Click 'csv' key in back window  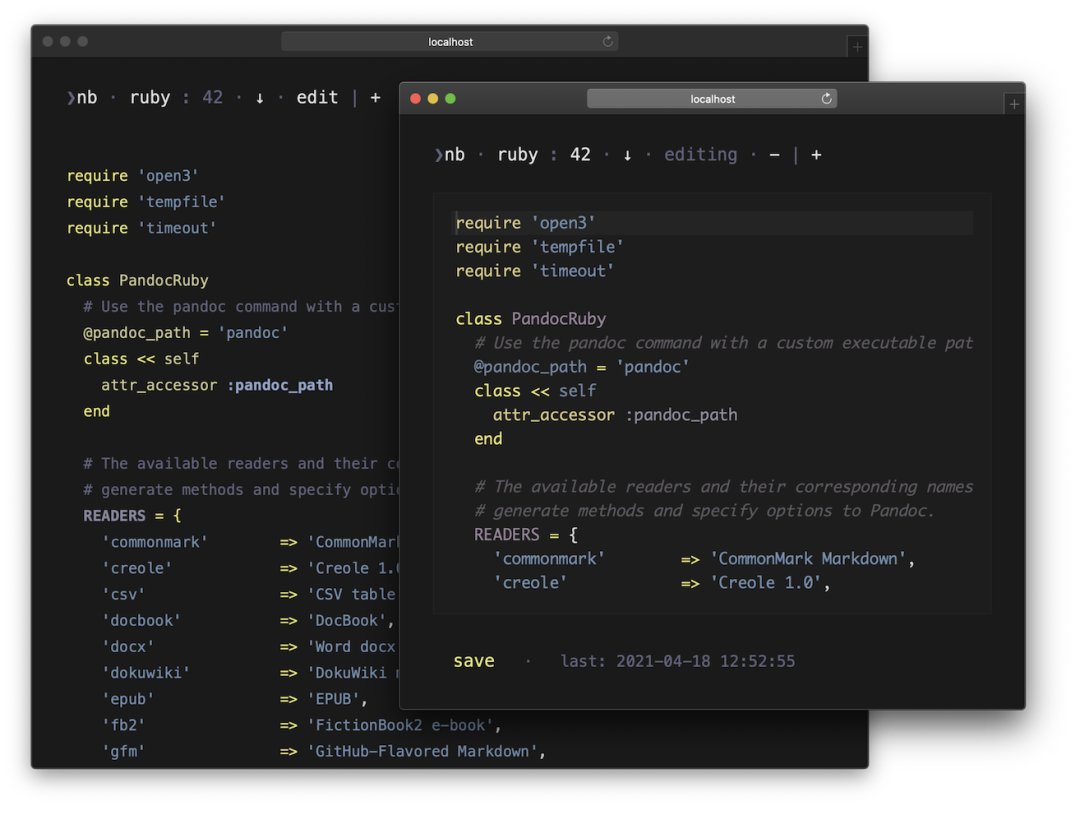[x=123, y=595]
